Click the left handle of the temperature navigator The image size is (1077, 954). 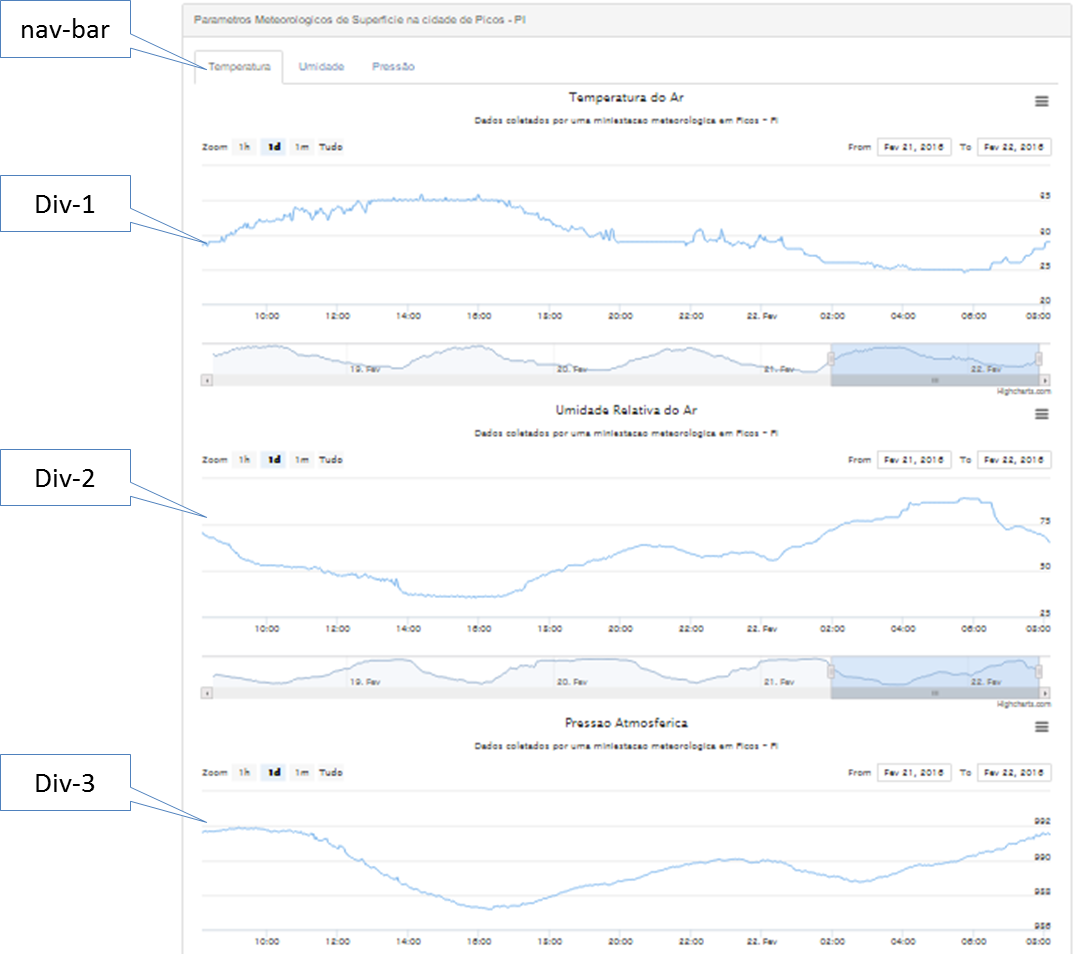tap(830, 359)
